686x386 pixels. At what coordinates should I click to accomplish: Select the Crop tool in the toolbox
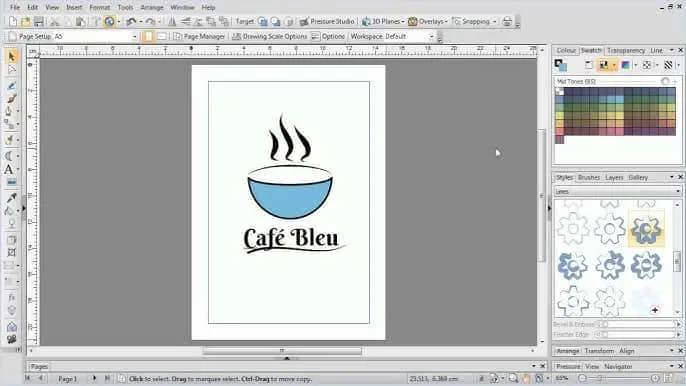point(12,253)
